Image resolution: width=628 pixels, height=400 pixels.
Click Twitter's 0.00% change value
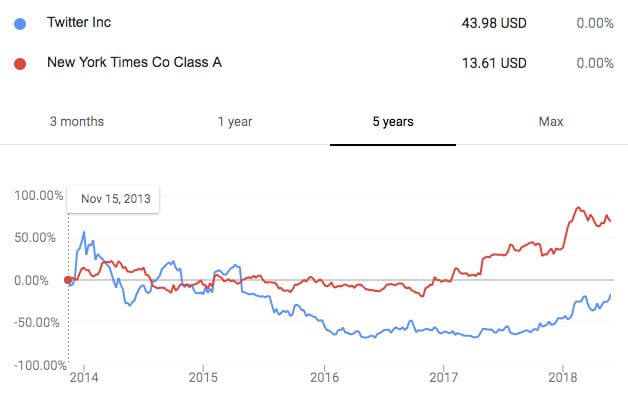click(594, 23)
